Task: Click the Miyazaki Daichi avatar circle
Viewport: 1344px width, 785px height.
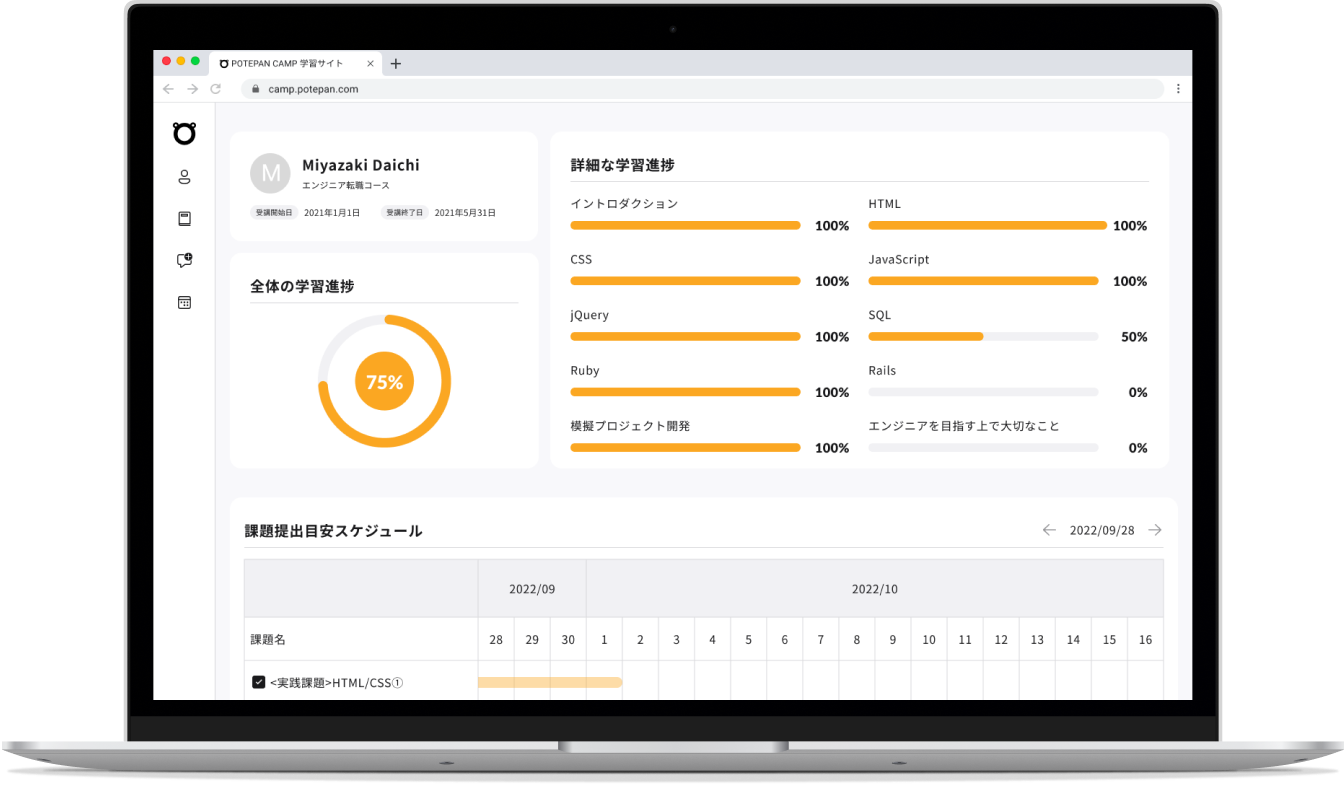Action: click(270, 173)
